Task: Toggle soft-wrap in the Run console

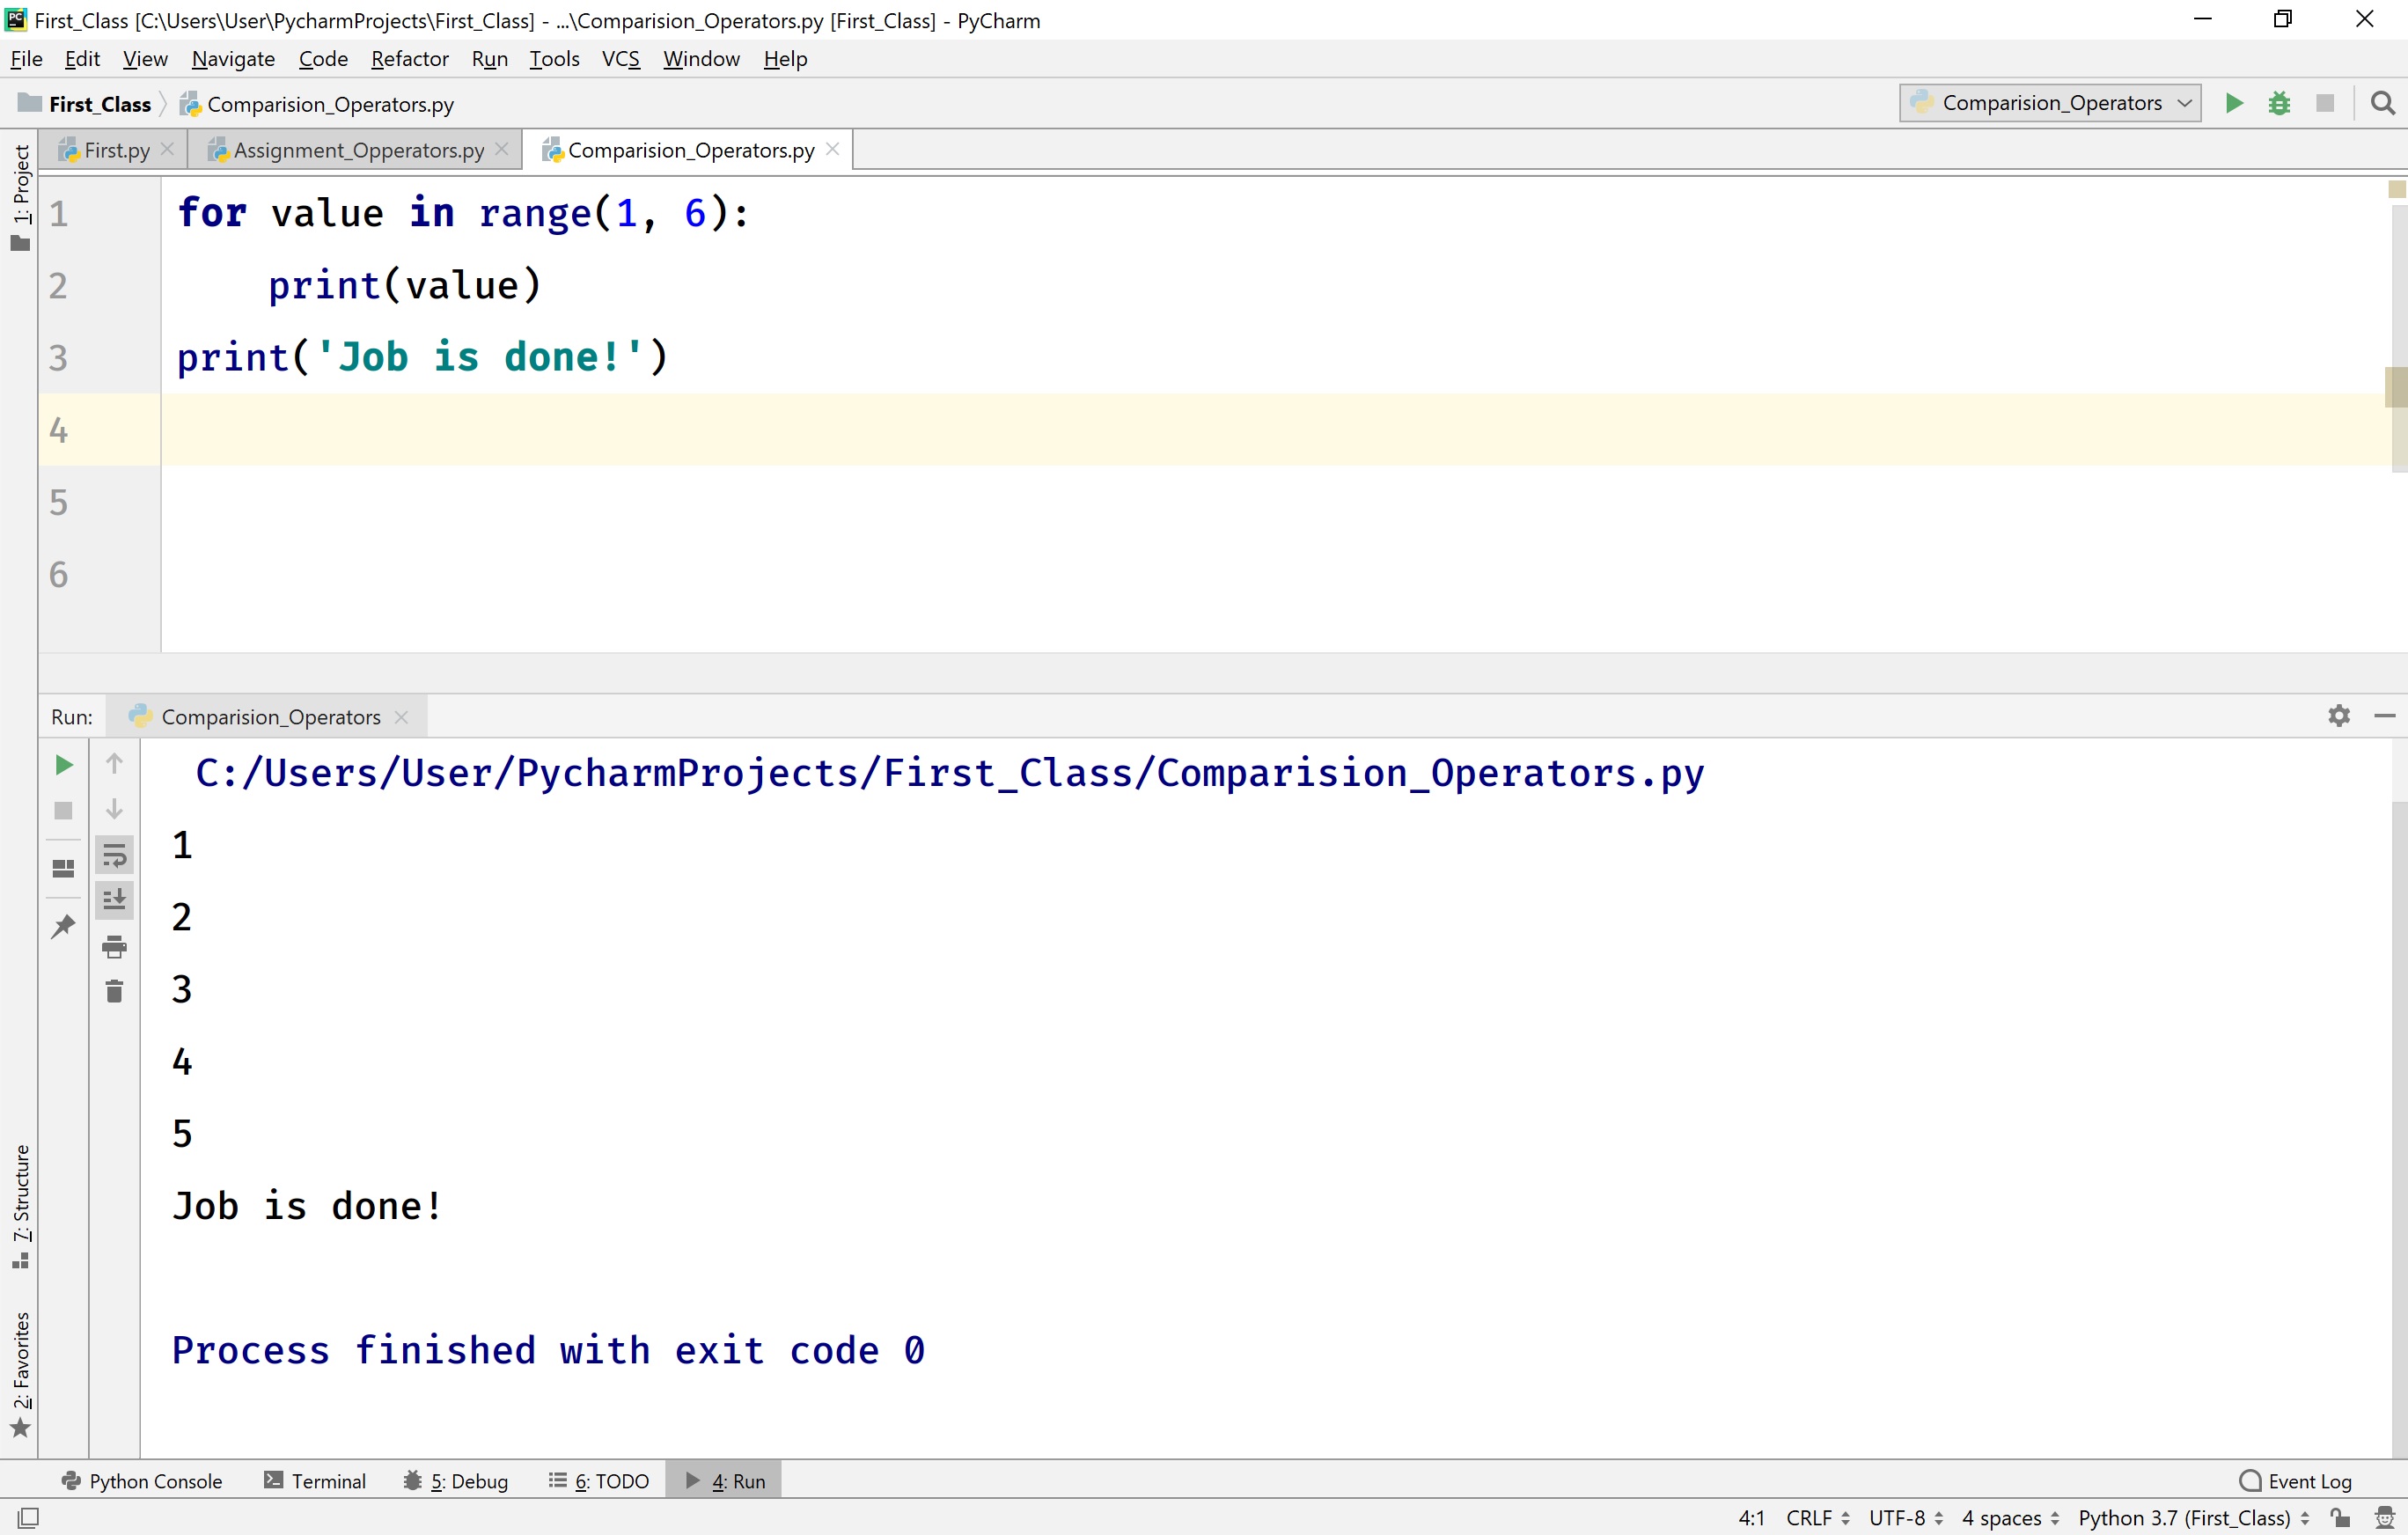Action: [x=114, y=856]
